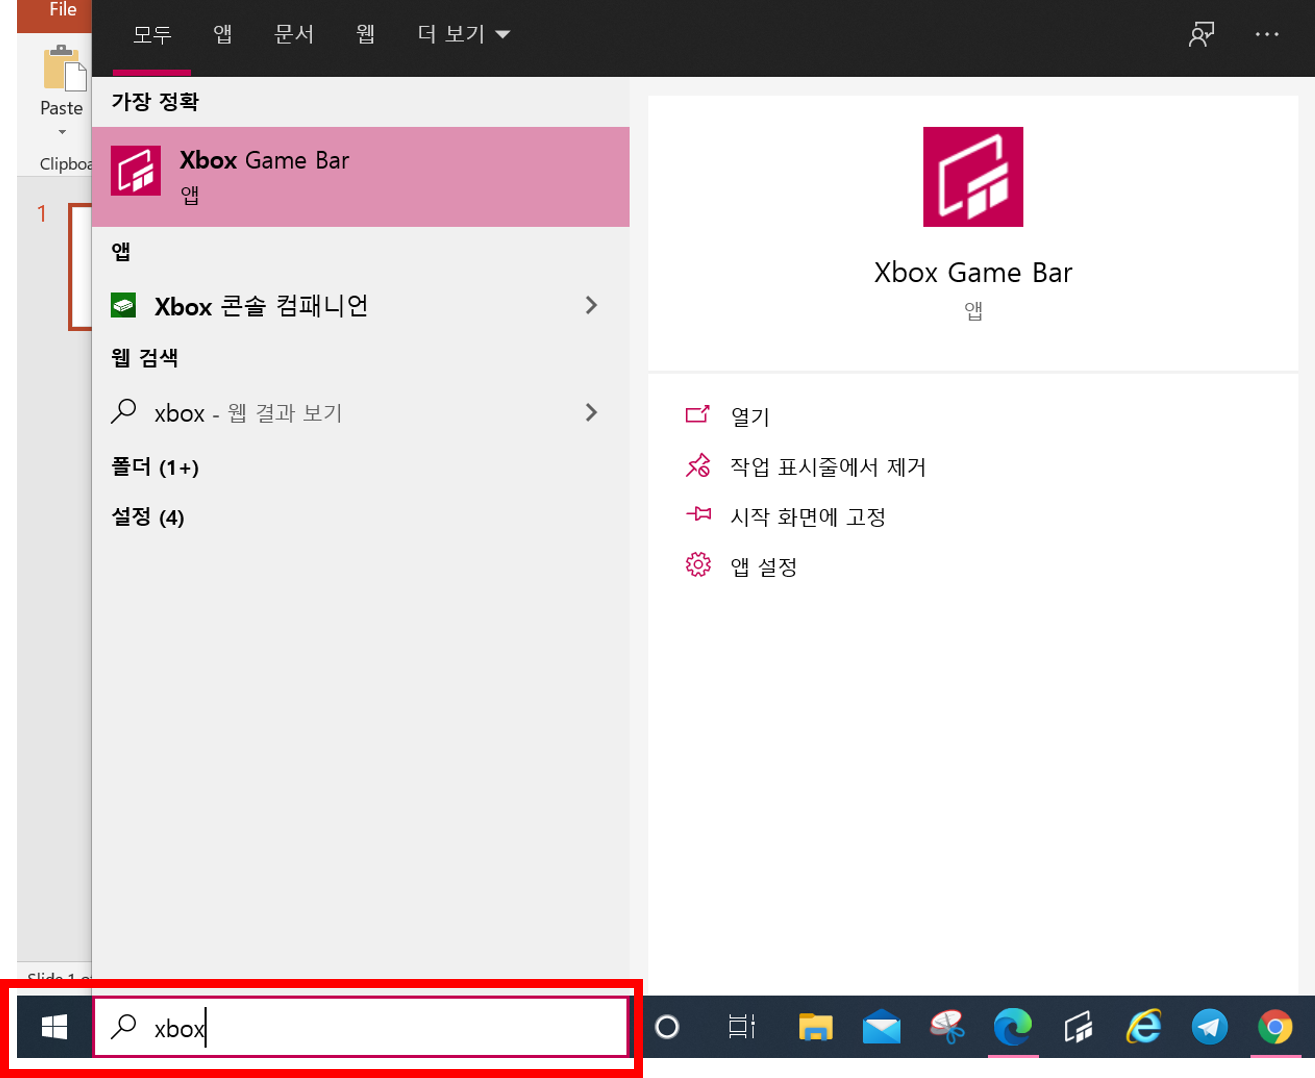Select the 앱 search tab
The height and width of the screenshot is (1078, 1315).
223,34
